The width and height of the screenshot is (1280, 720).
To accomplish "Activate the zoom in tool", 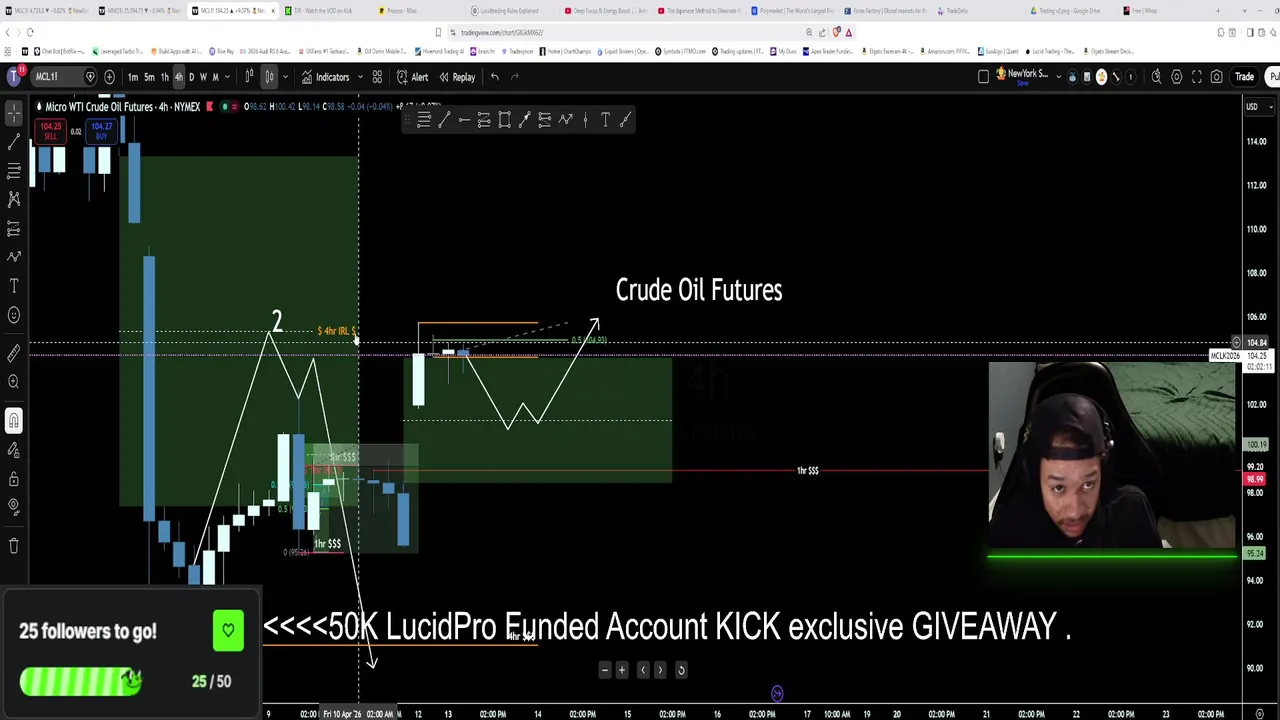I will [x=14, y=381].
